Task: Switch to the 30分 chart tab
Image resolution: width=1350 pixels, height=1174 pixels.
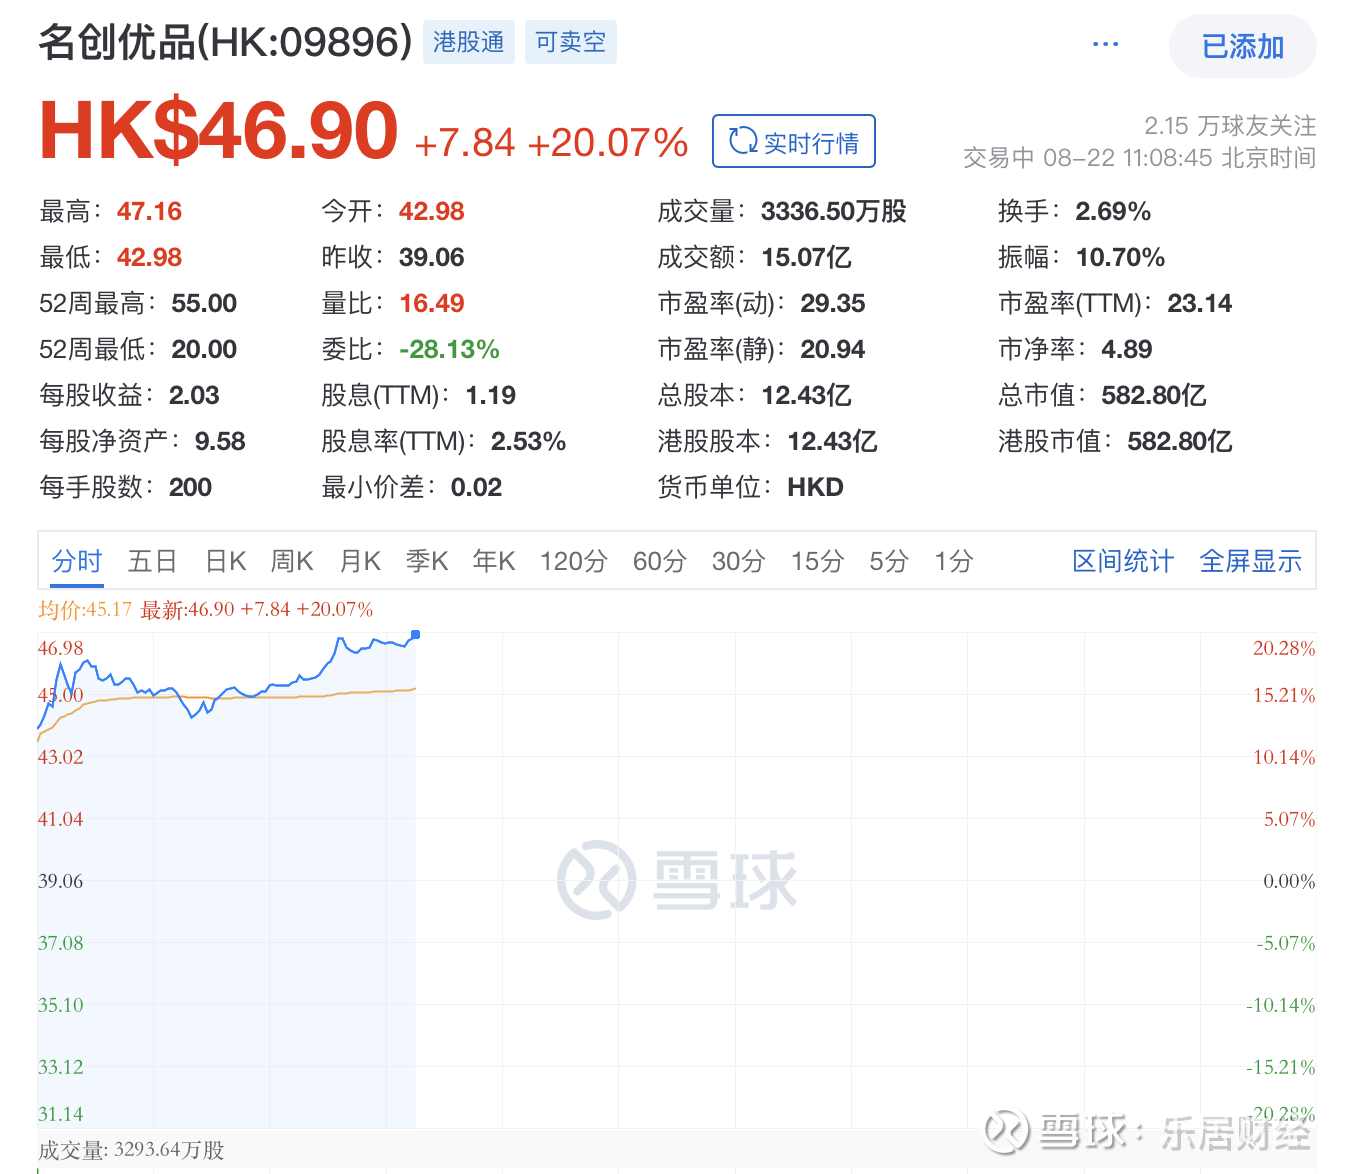Action: 738,561
